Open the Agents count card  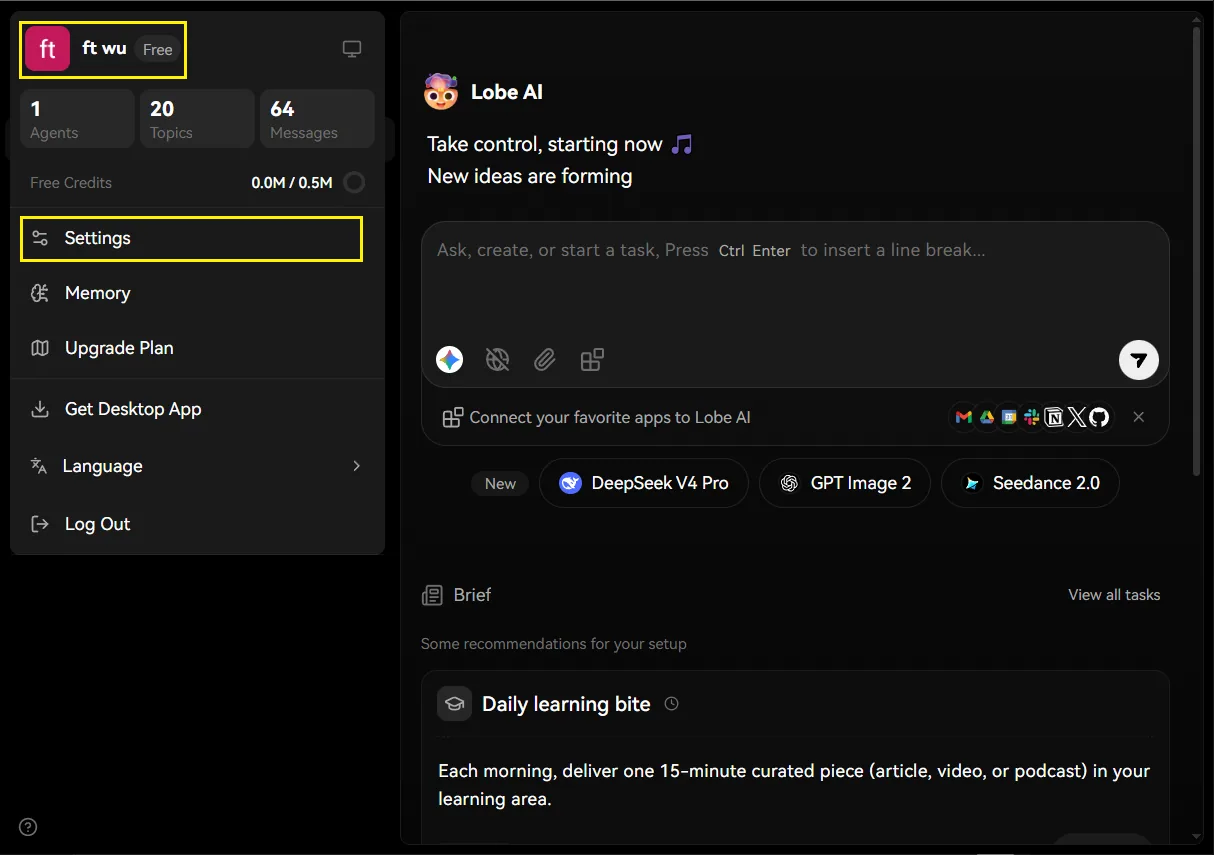coord(77,119)
